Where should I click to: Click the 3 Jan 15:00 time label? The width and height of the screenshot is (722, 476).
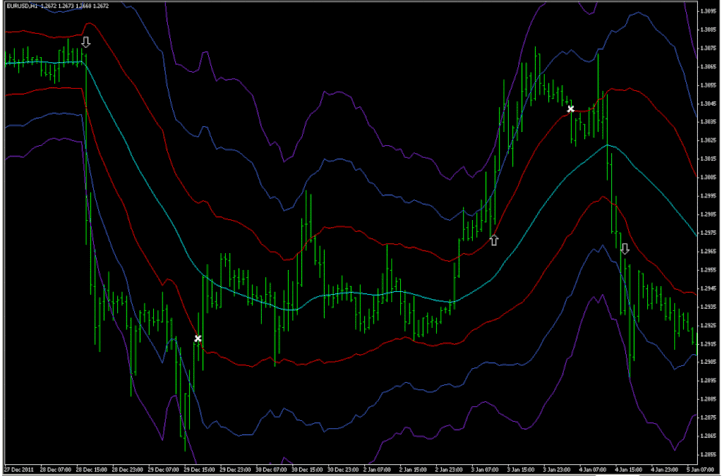pos(521,470)
